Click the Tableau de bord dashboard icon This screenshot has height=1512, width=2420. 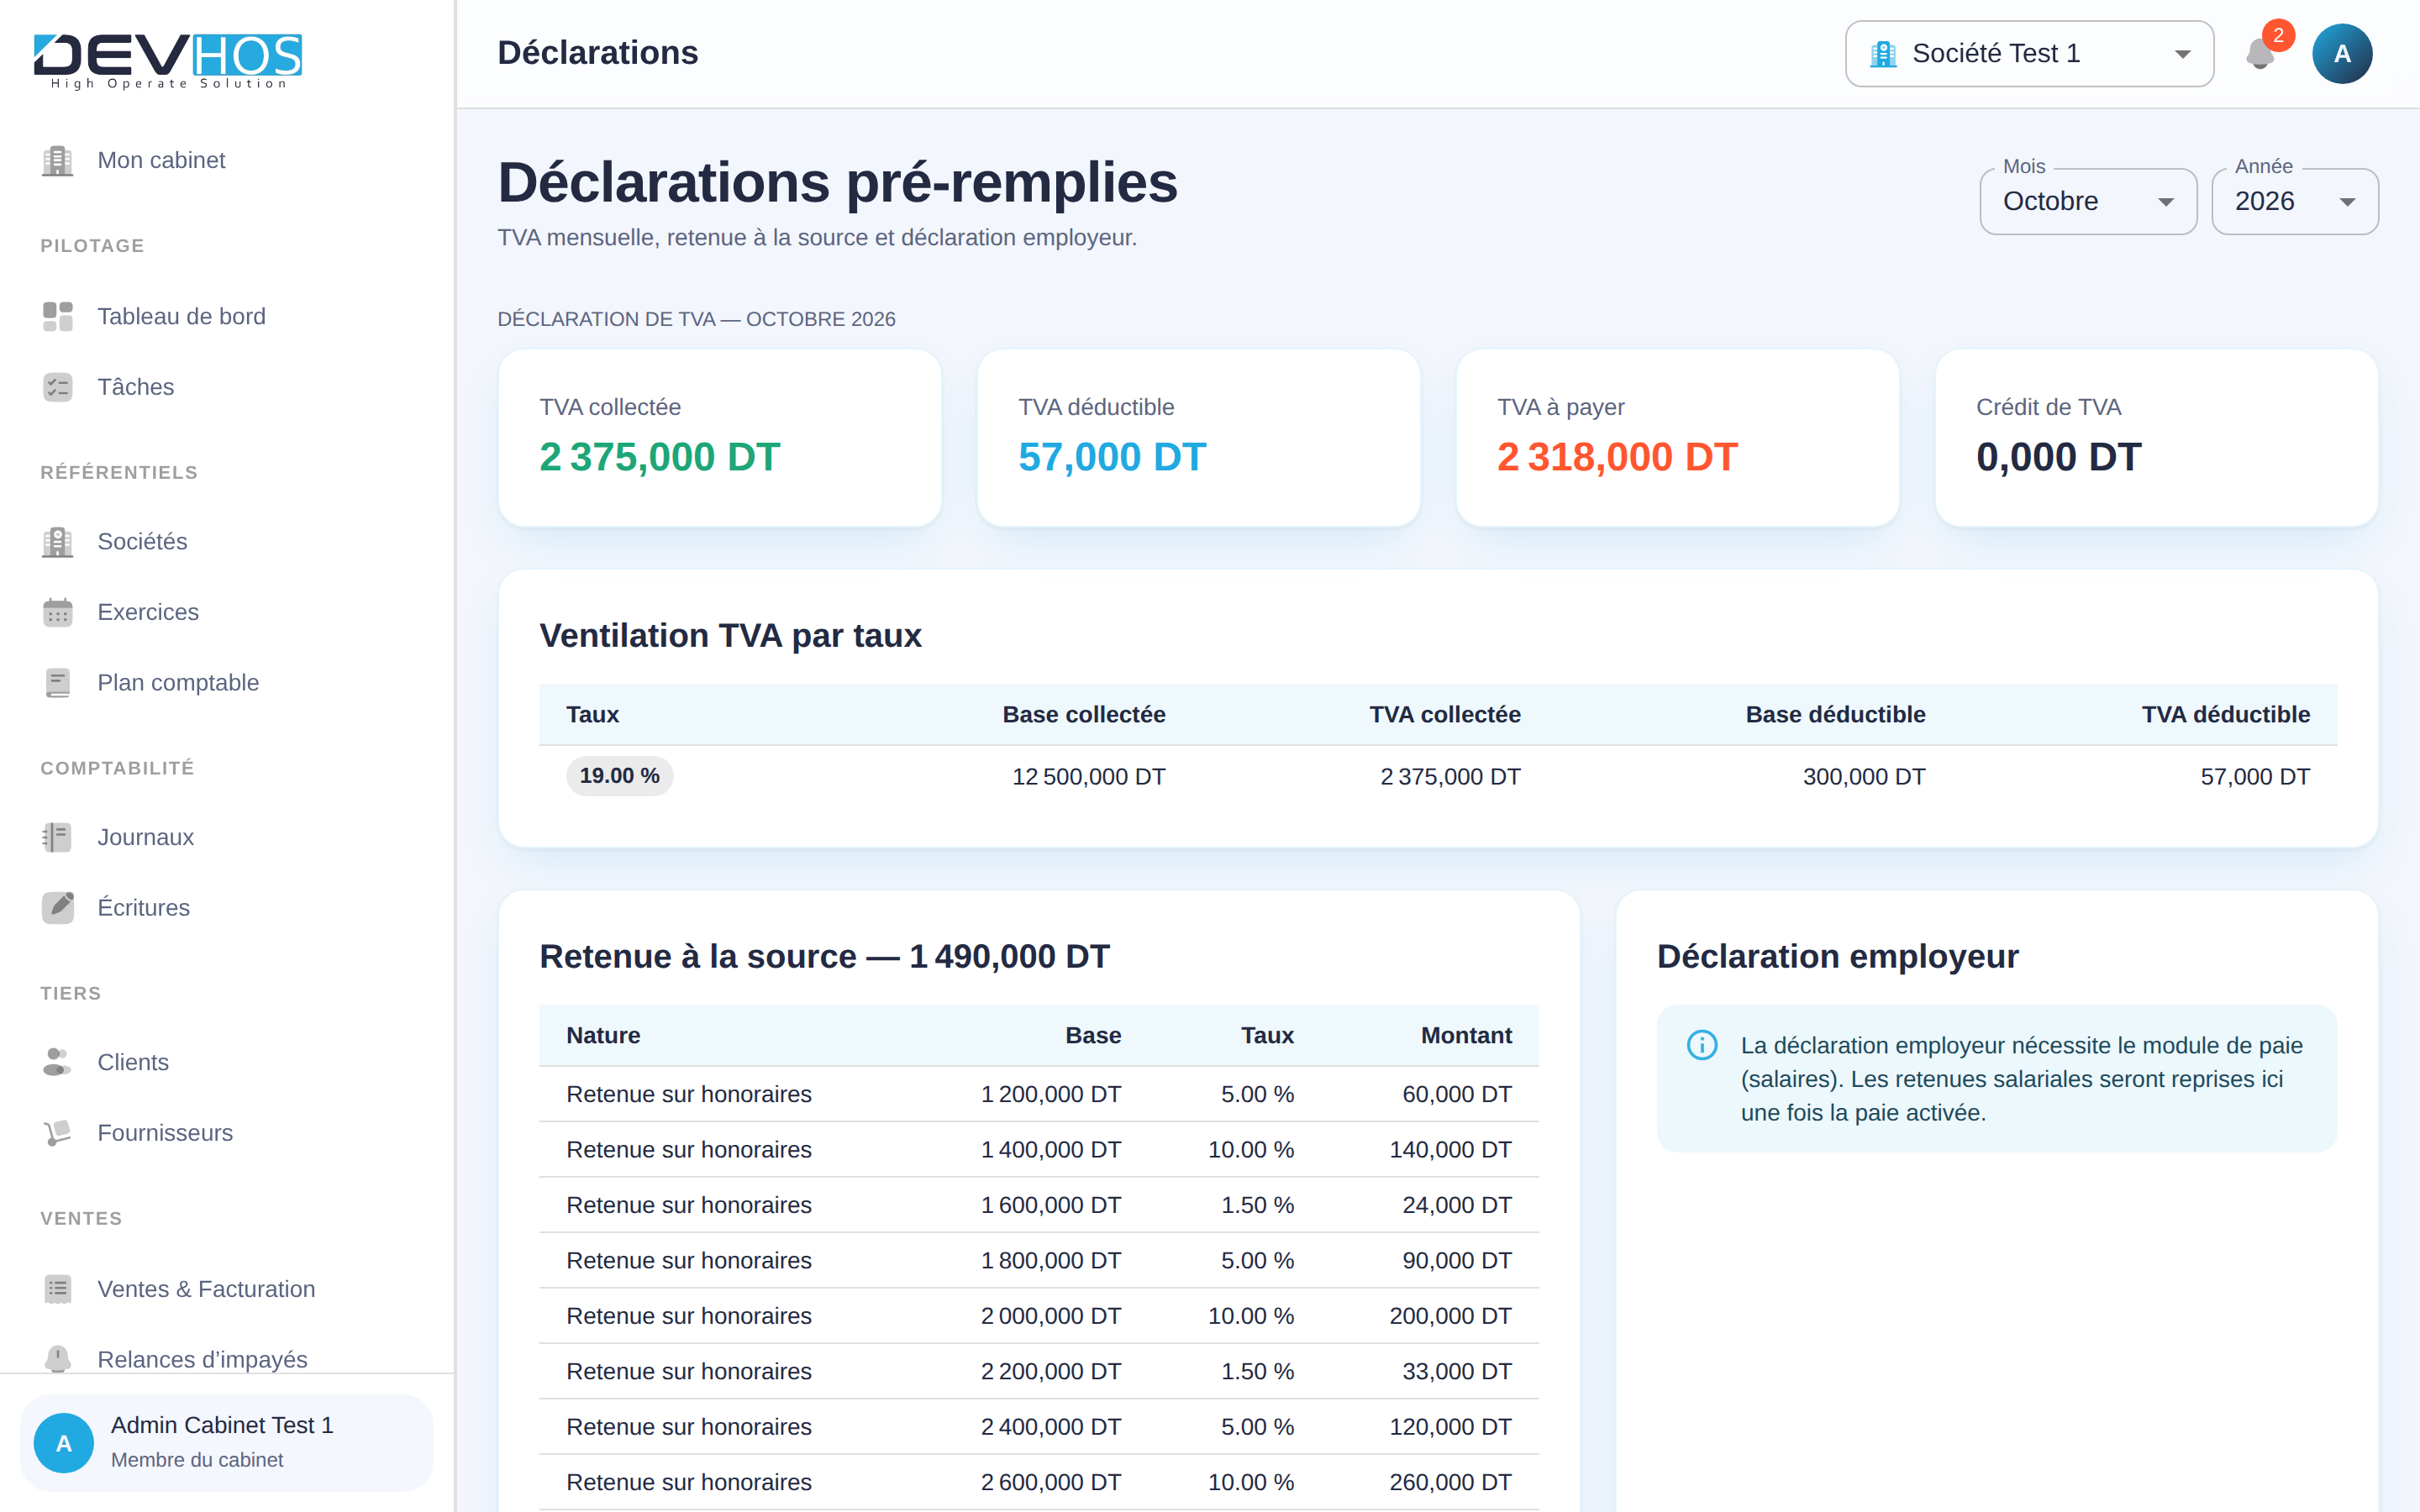point(57,316)
